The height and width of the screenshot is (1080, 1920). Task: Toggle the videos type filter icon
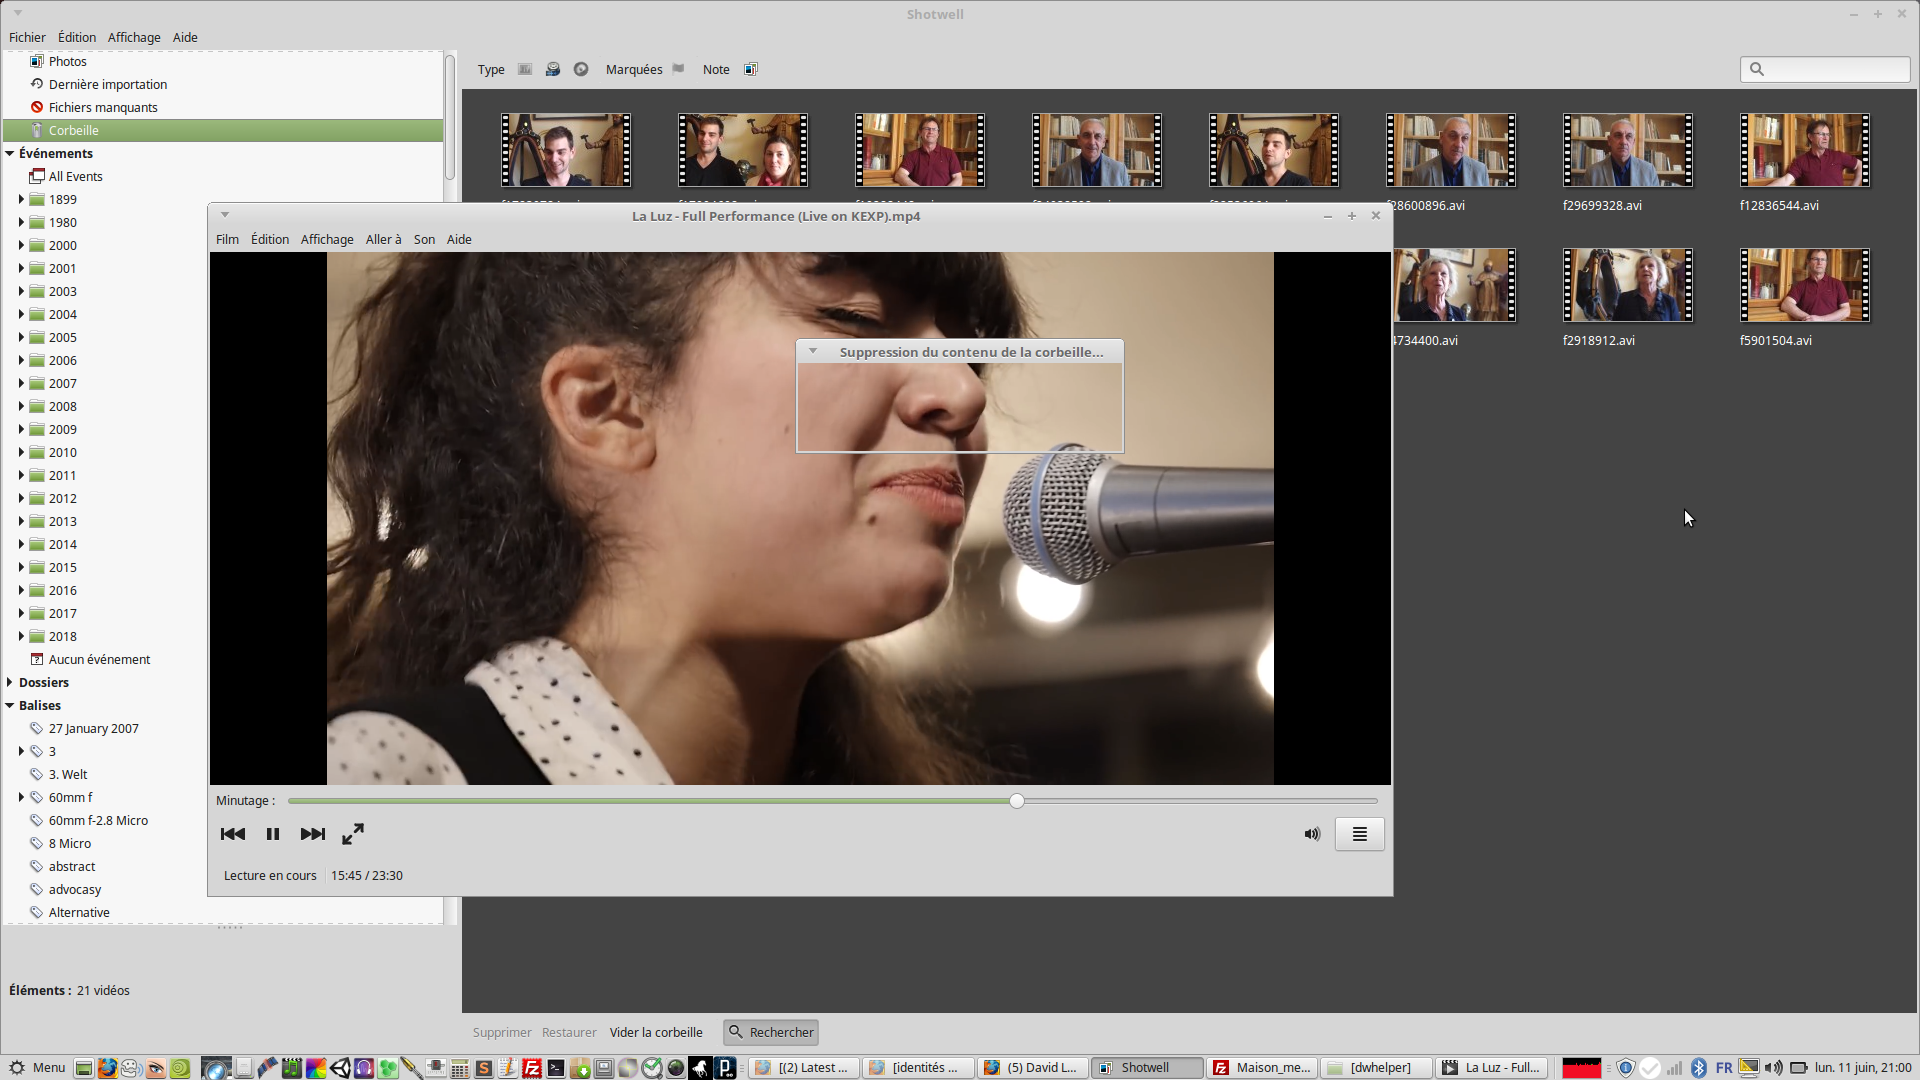(553, 69)
